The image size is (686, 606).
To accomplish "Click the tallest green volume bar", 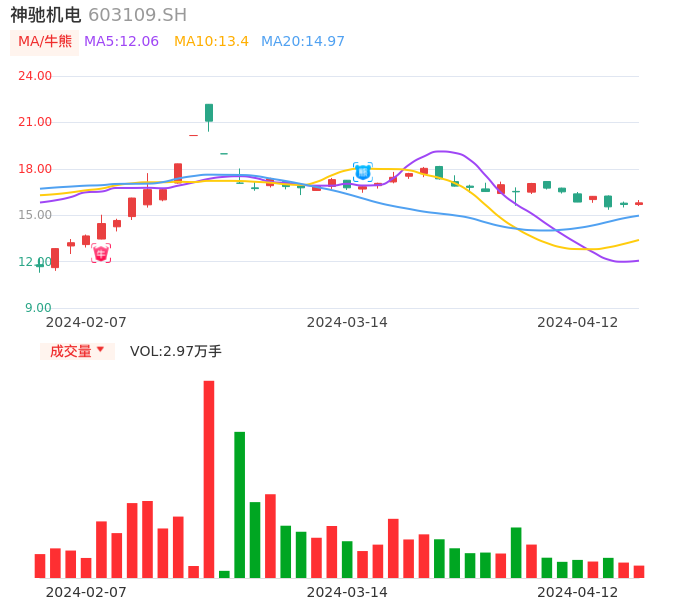I will 239,505.
